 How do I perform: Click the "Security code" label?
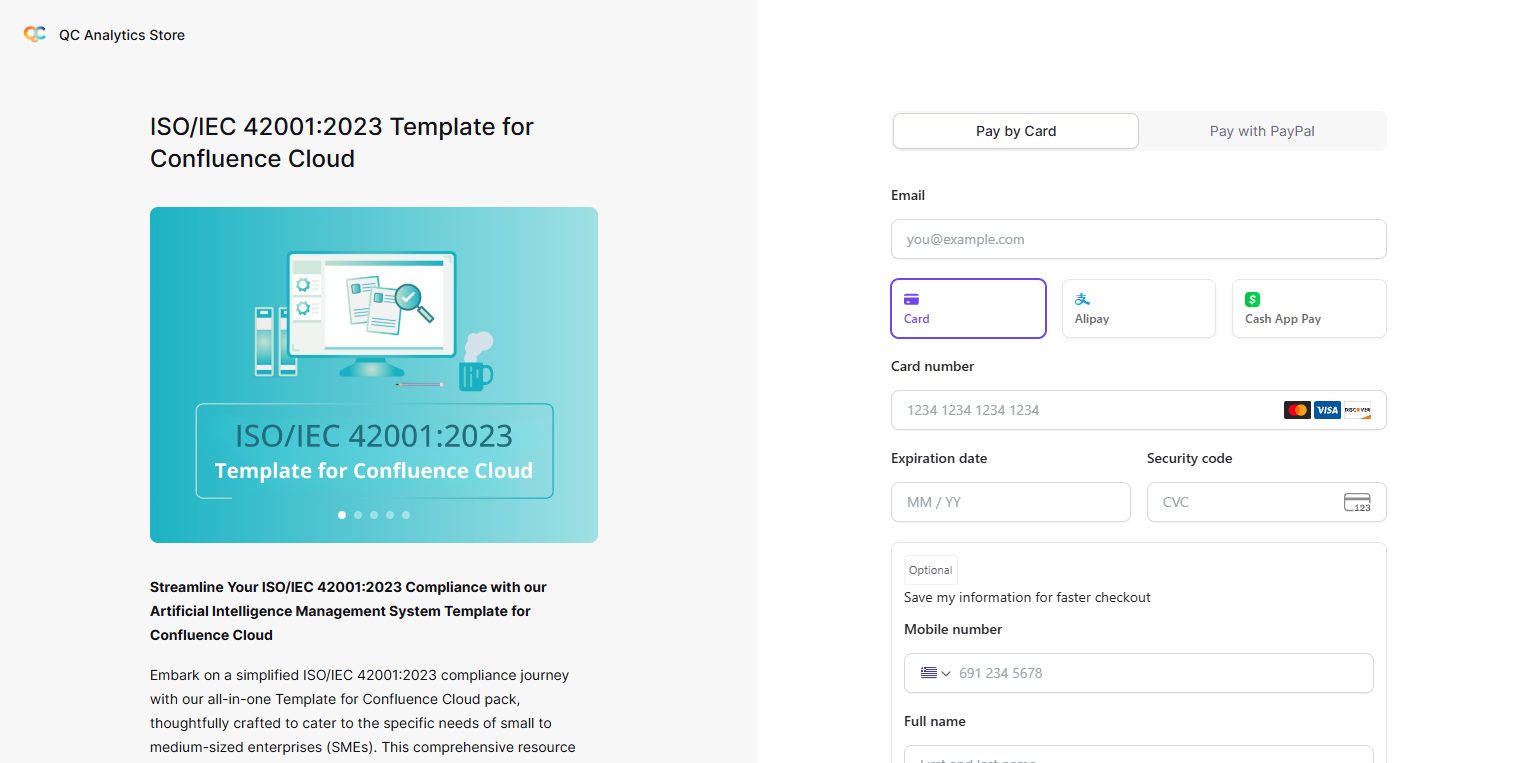point(1189,458)
